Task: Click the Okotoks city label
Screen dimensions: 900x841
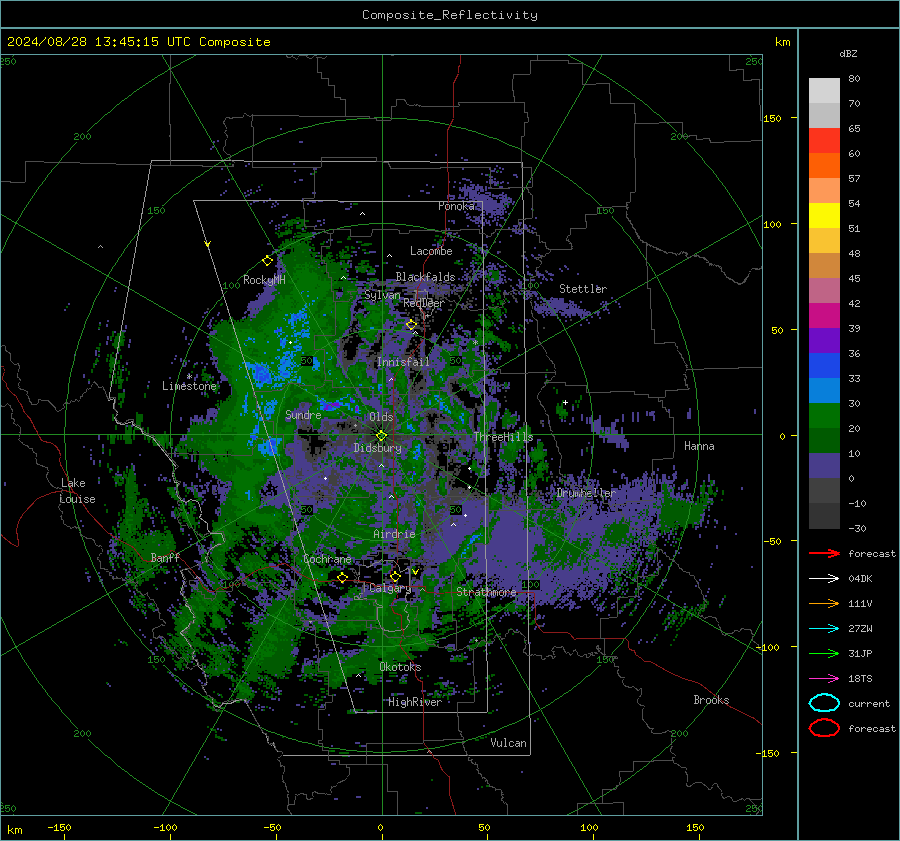Action: tap(400, 667)
